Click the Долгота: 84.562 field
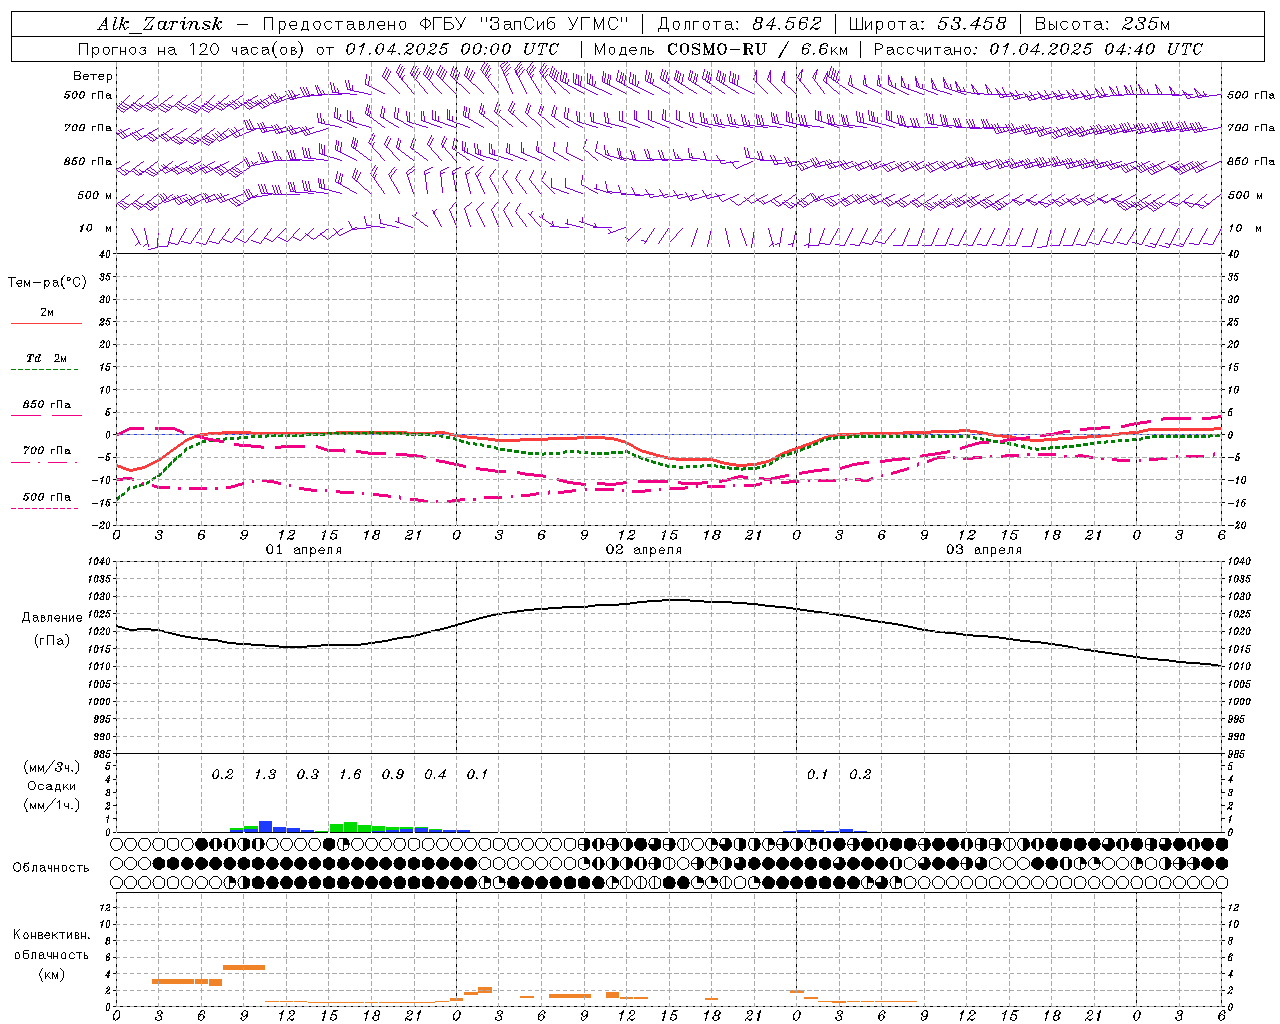Image resolution: width=1280 pixels, height=1024 pixels. point(739,24)
